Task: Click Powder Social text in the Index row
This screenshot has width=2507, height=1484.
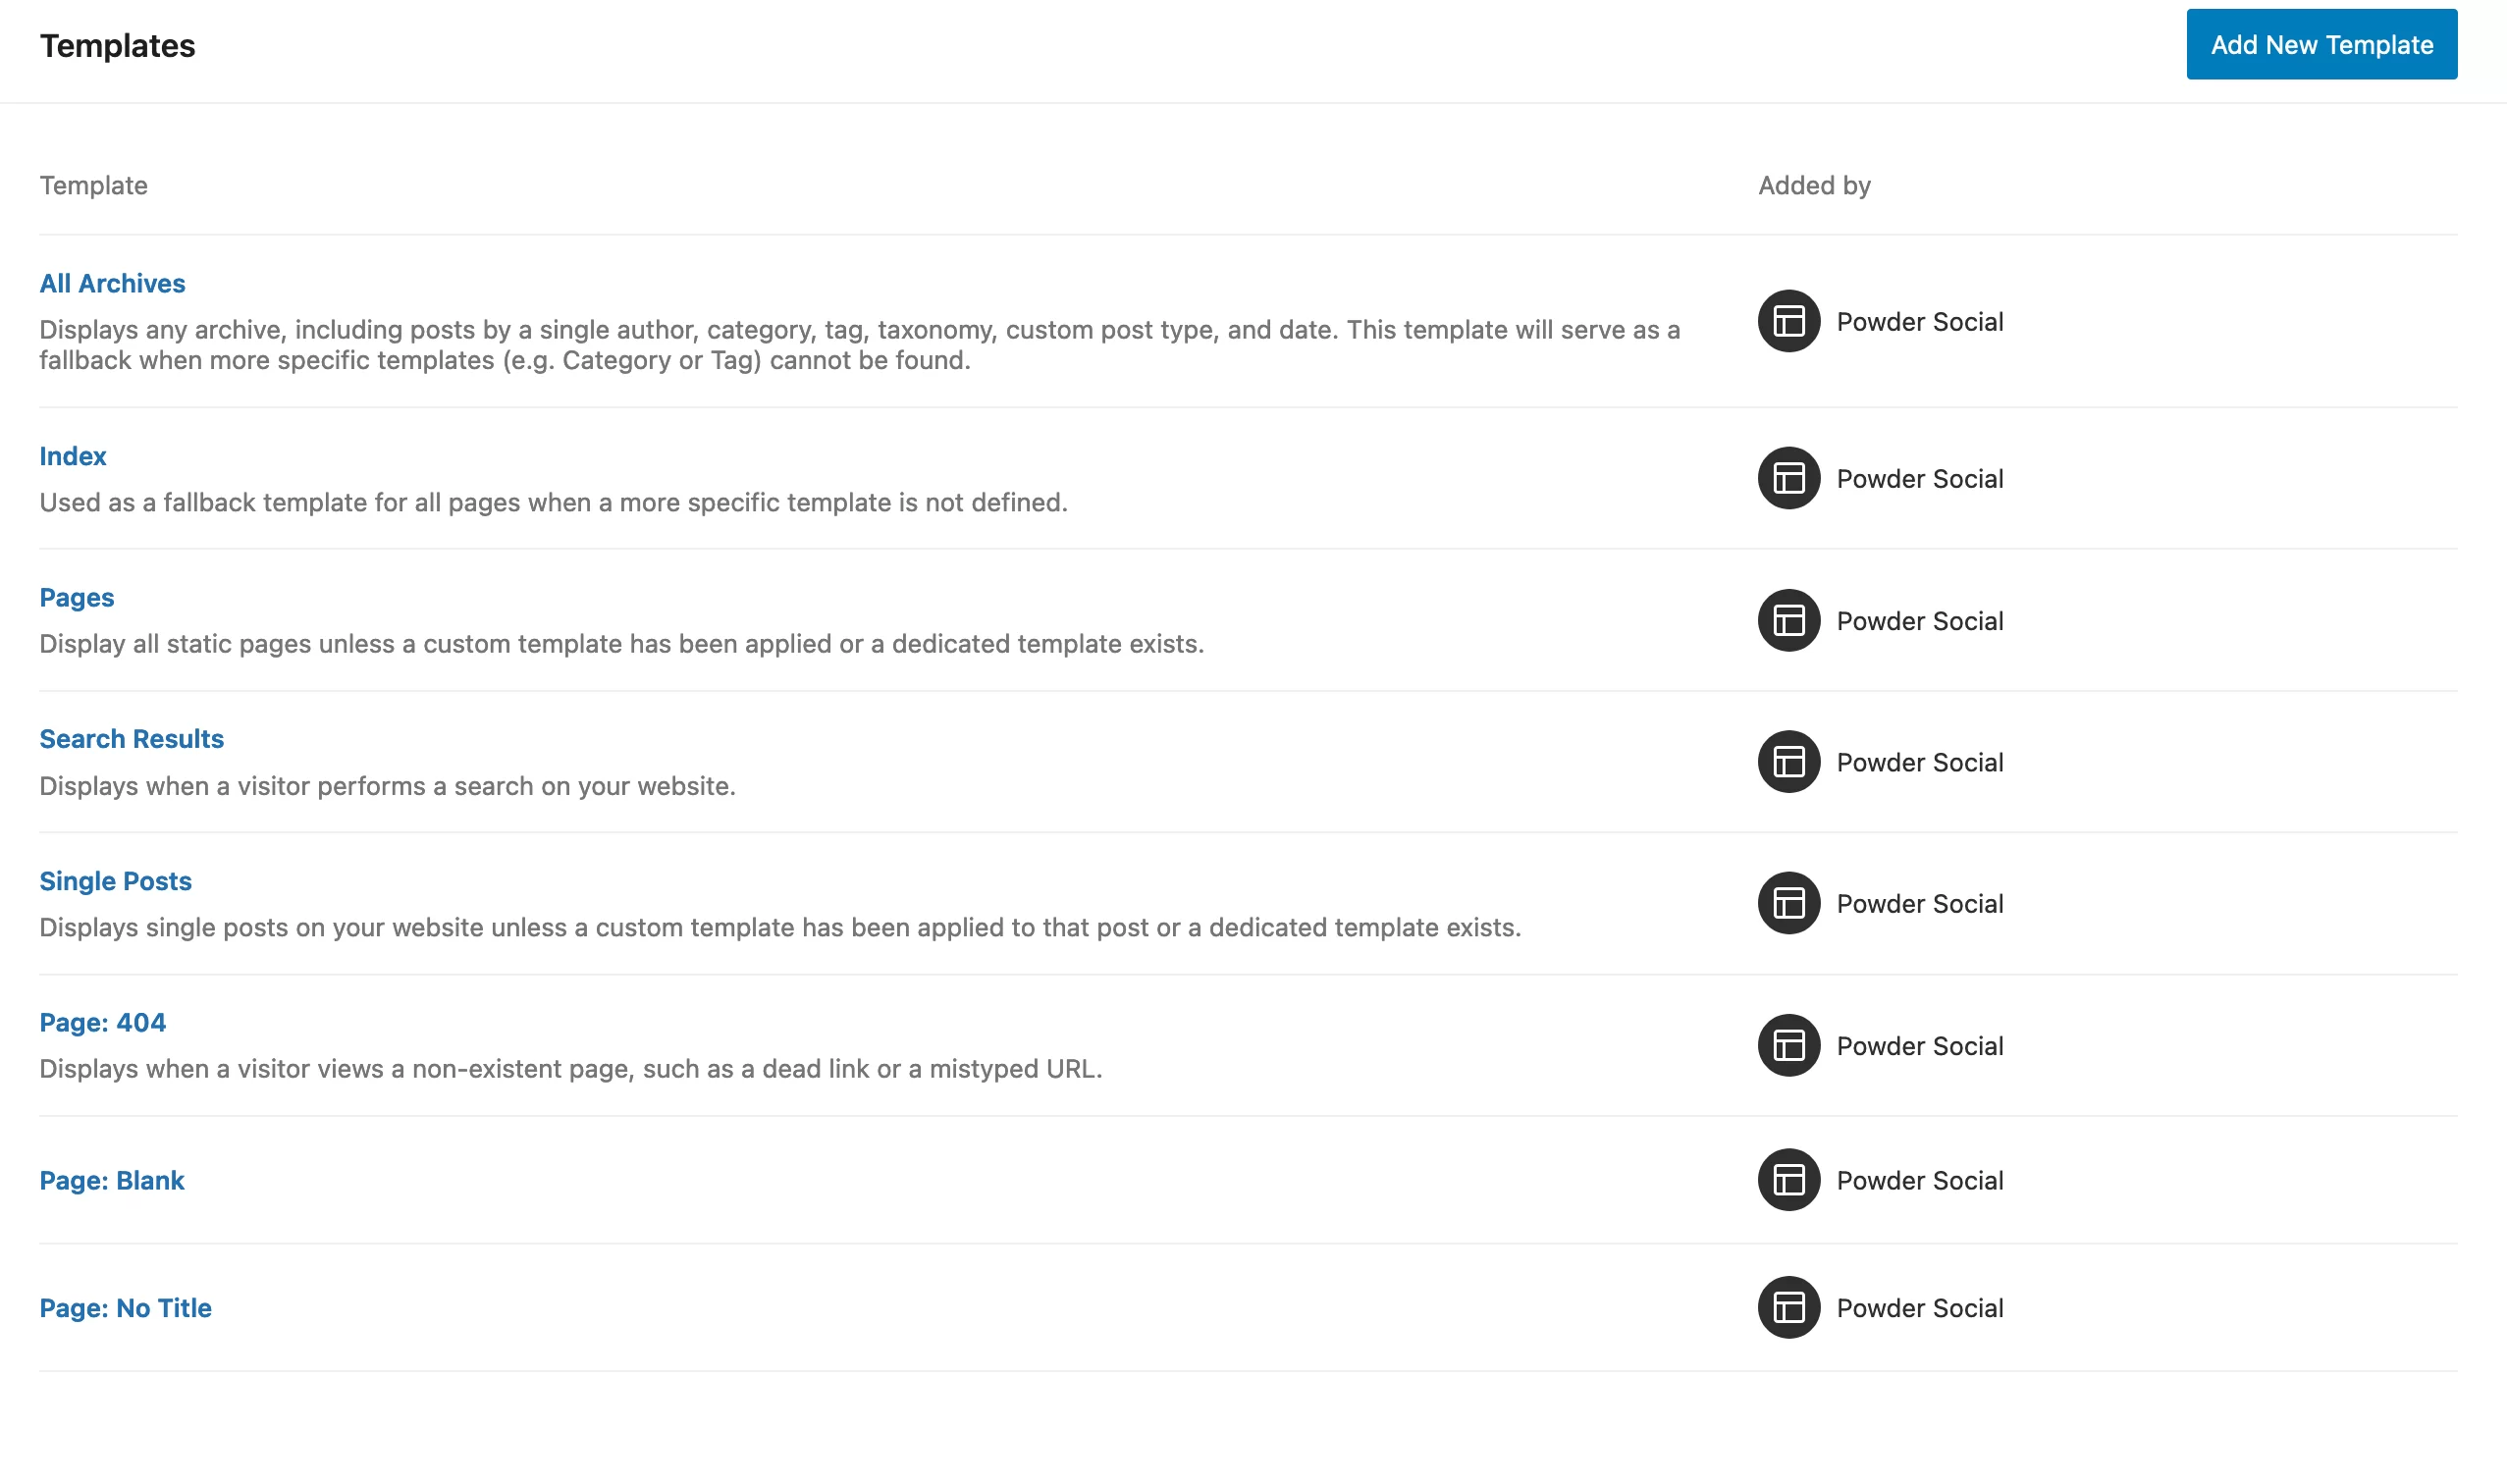Action: tap(1919, 479)
